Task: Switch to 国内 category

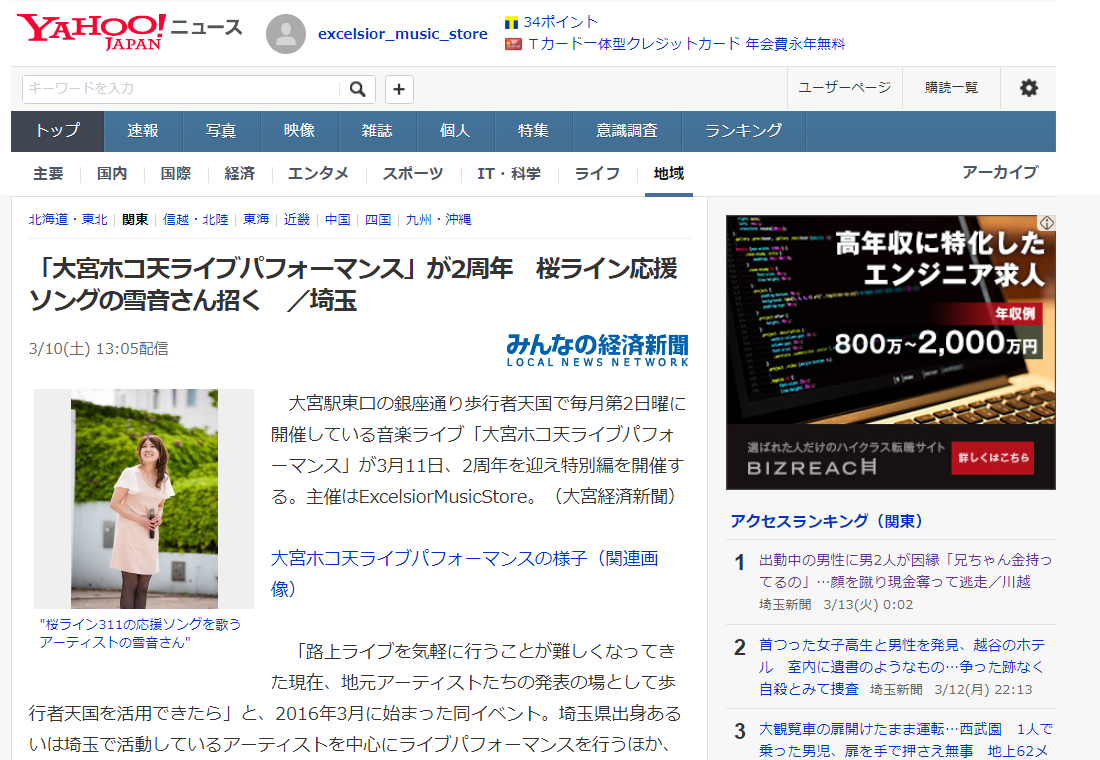Action: coord(112,173)
